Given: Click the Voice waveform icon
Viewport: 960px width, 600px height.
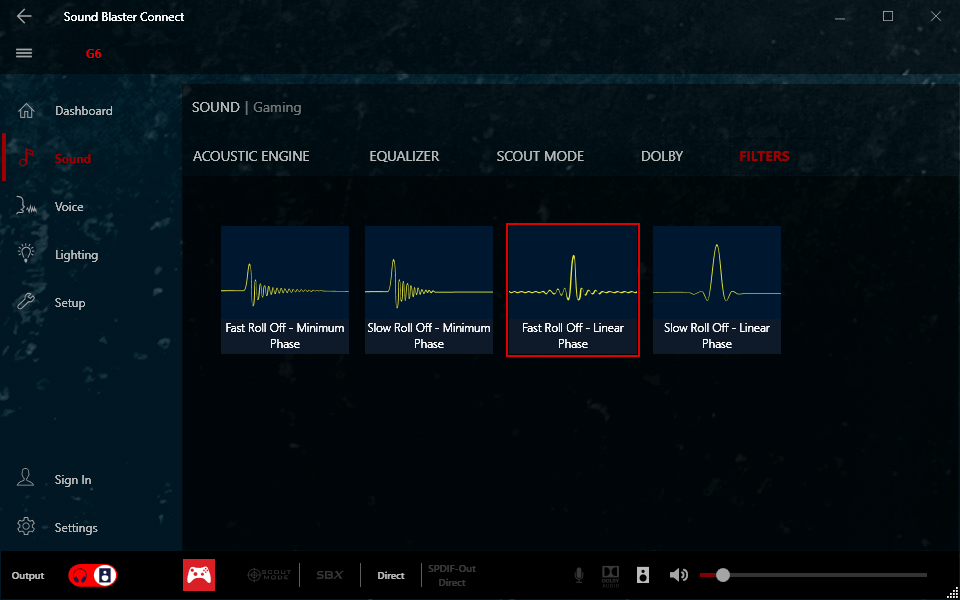Looking at the screenshot, I should tap(26, 207).
